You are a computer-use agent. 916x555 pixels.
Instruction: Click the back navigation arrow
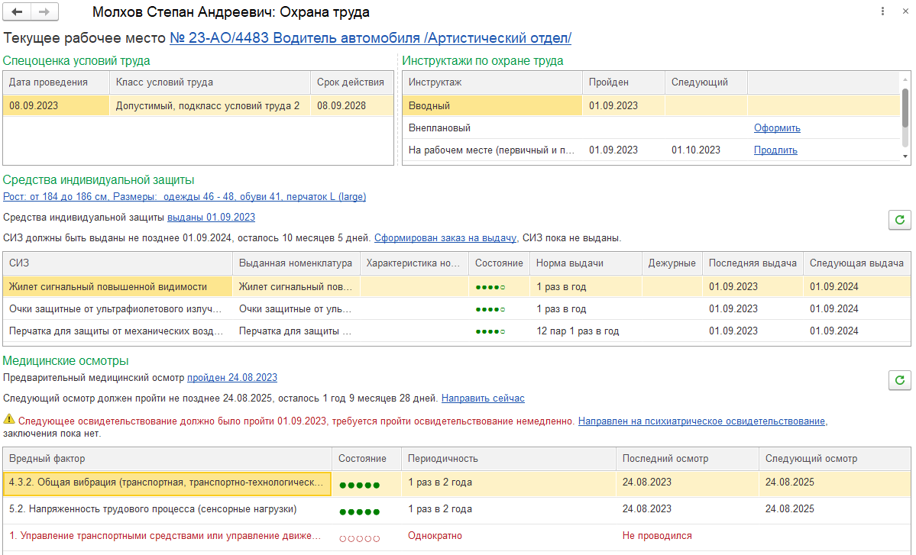tap(18, 13)
